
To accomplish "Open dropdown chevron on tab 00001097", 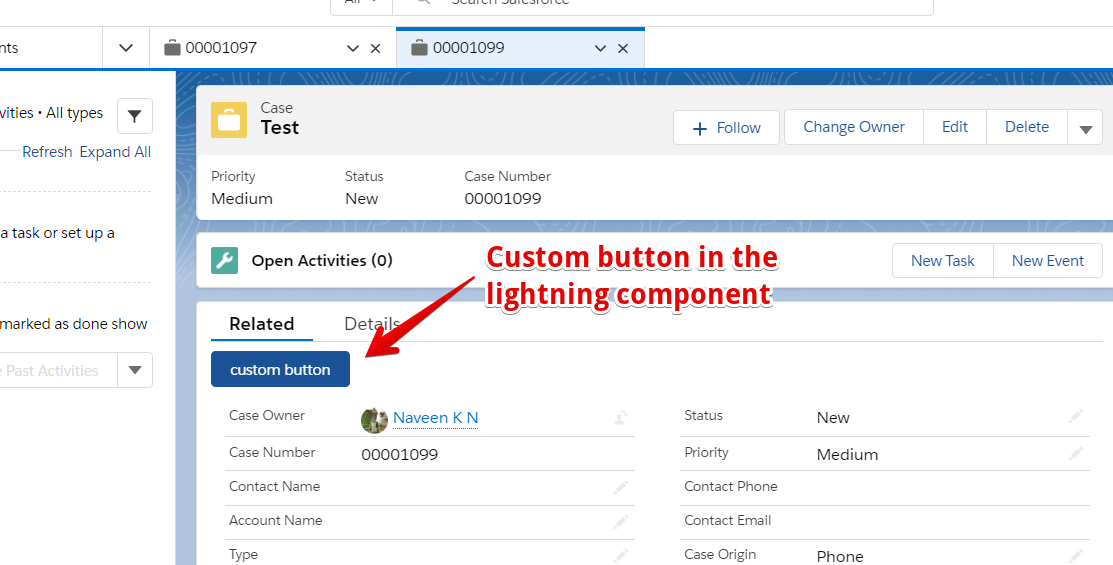I will pyautogui.click(x=352, y=48).
